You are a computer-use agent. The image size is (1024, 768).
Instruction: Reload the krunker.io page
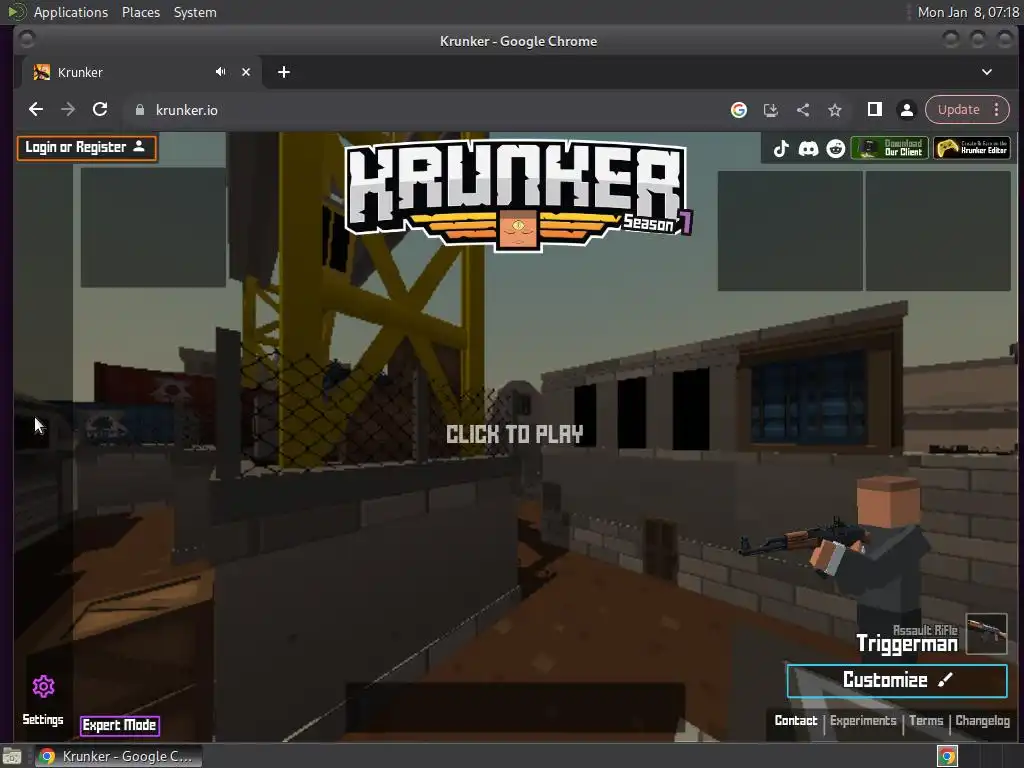(100, 110)
